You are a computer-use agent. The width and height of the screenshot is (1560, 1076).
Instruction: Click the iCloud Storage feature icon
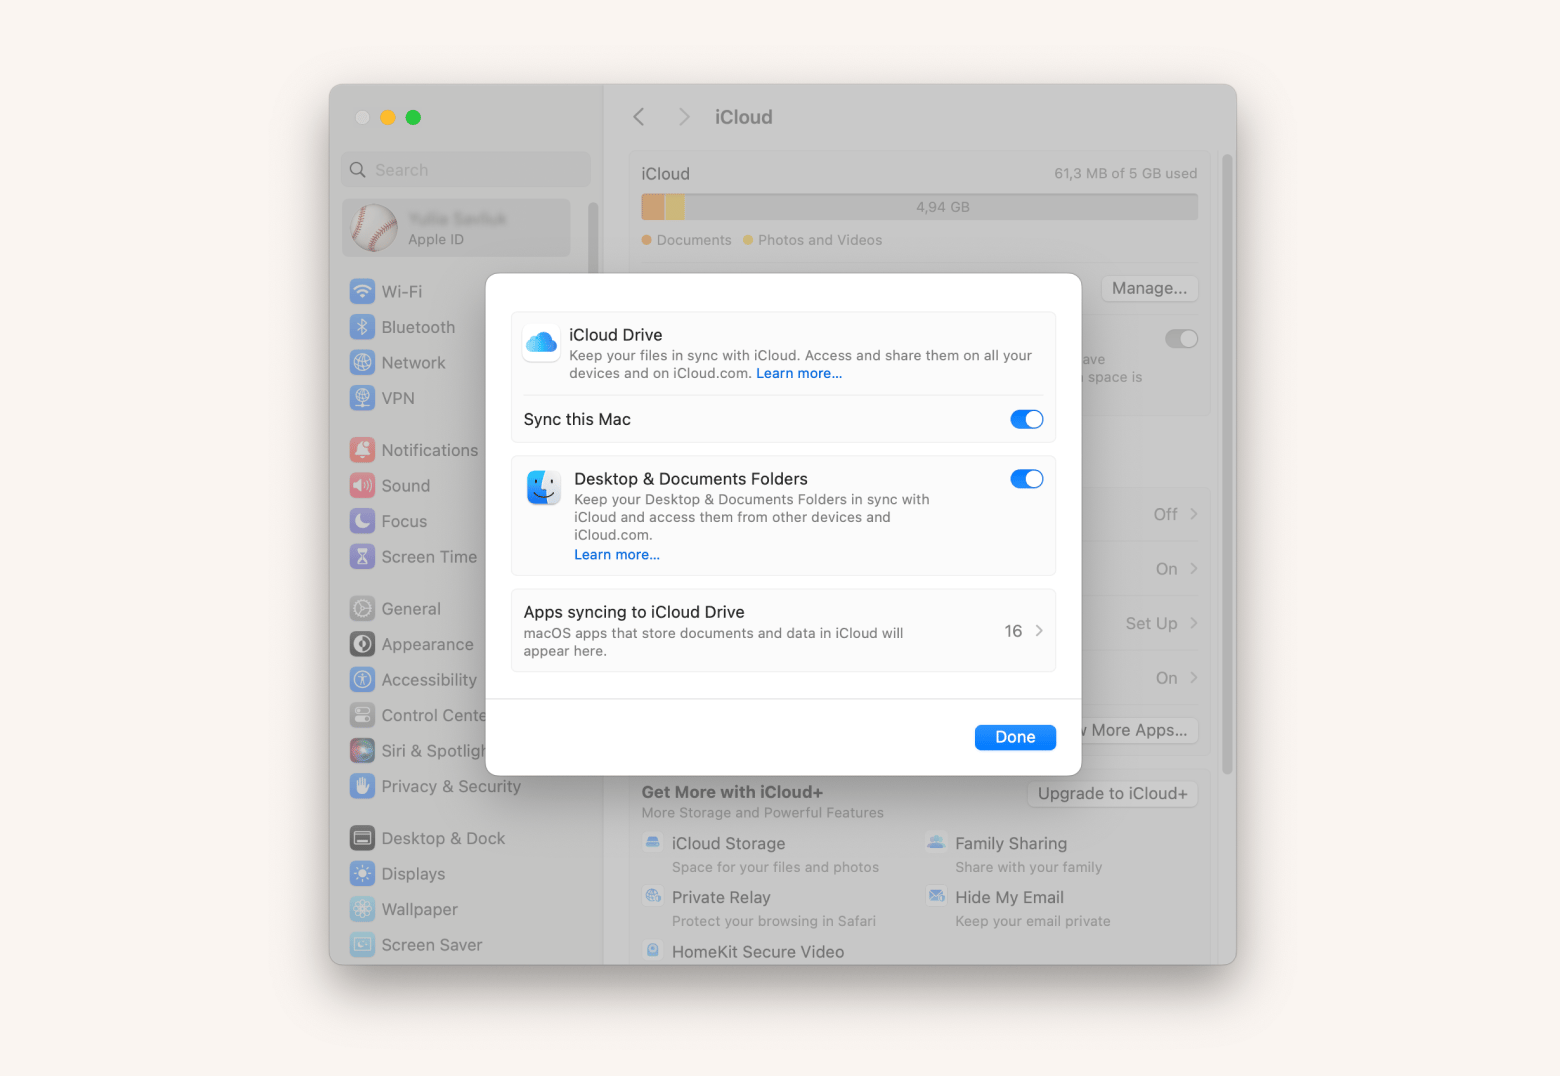(x=653, y=842)
